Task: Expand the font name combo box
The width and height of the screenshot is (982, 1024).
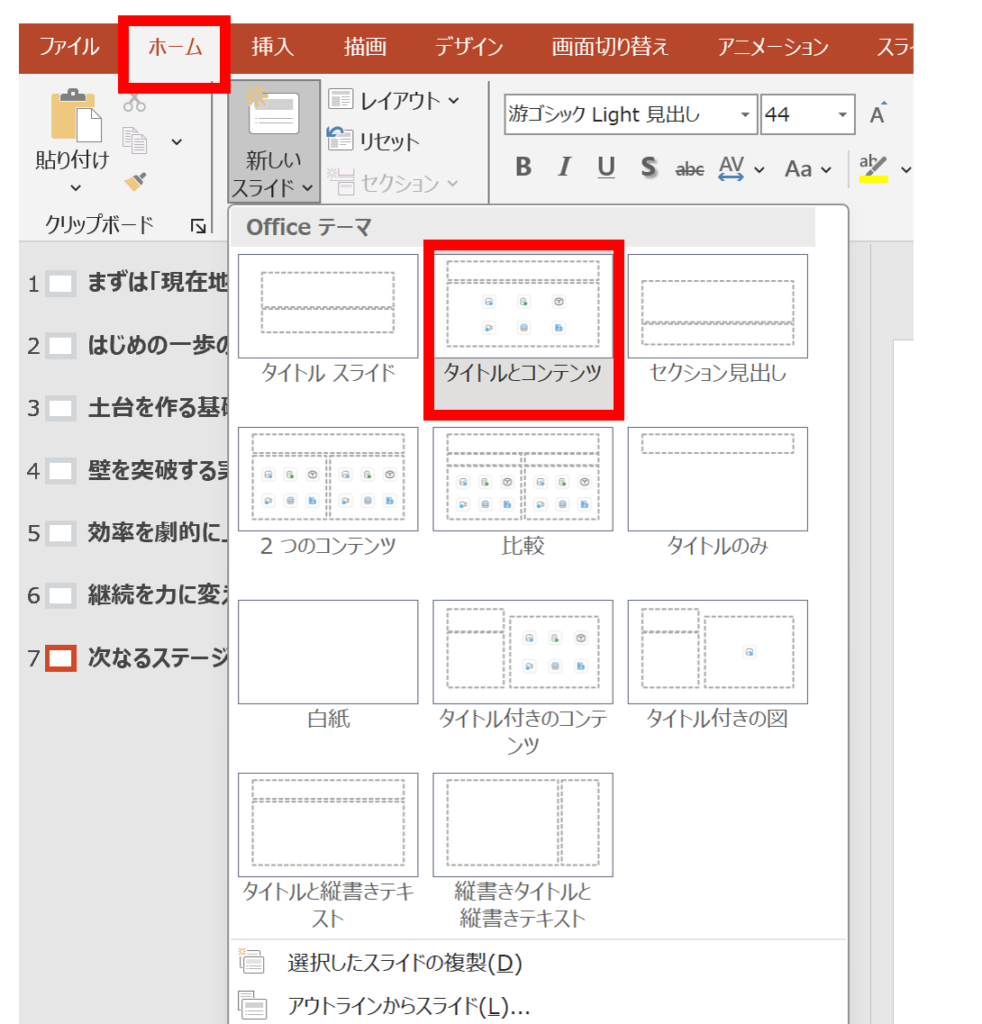Action: (745, 115)
